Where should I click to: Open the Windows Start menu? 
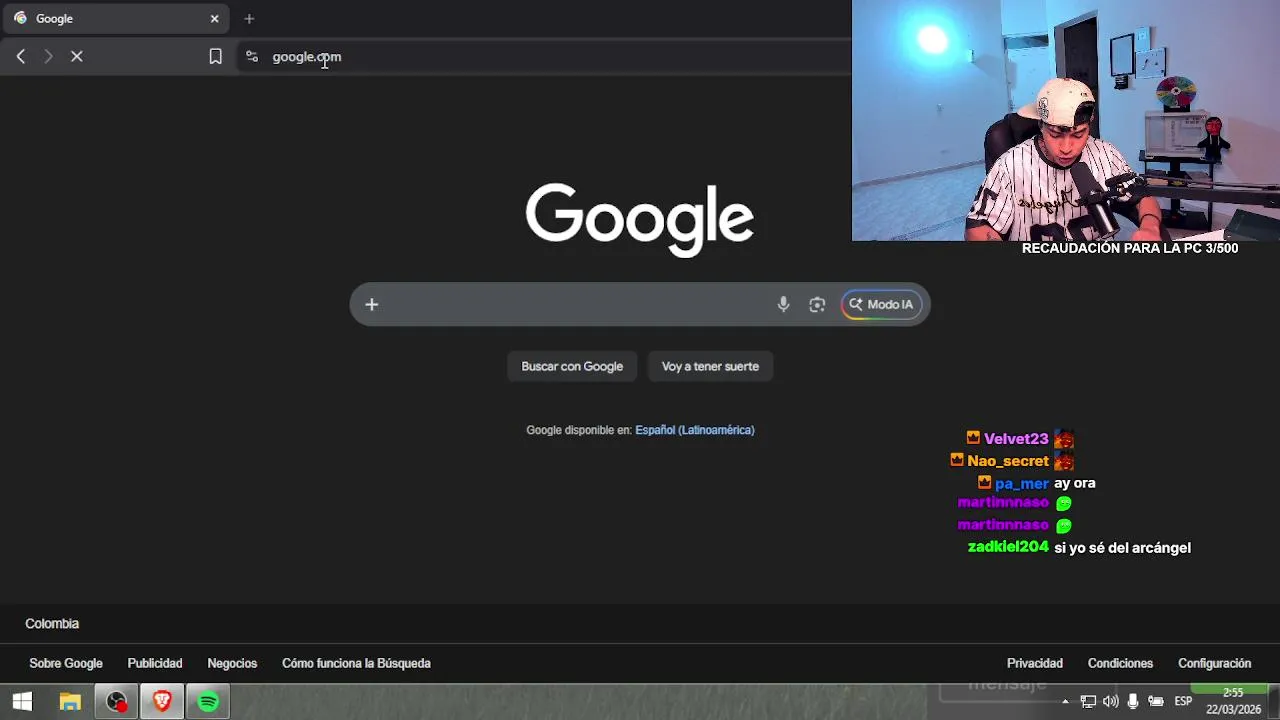[x=22, y=702]
